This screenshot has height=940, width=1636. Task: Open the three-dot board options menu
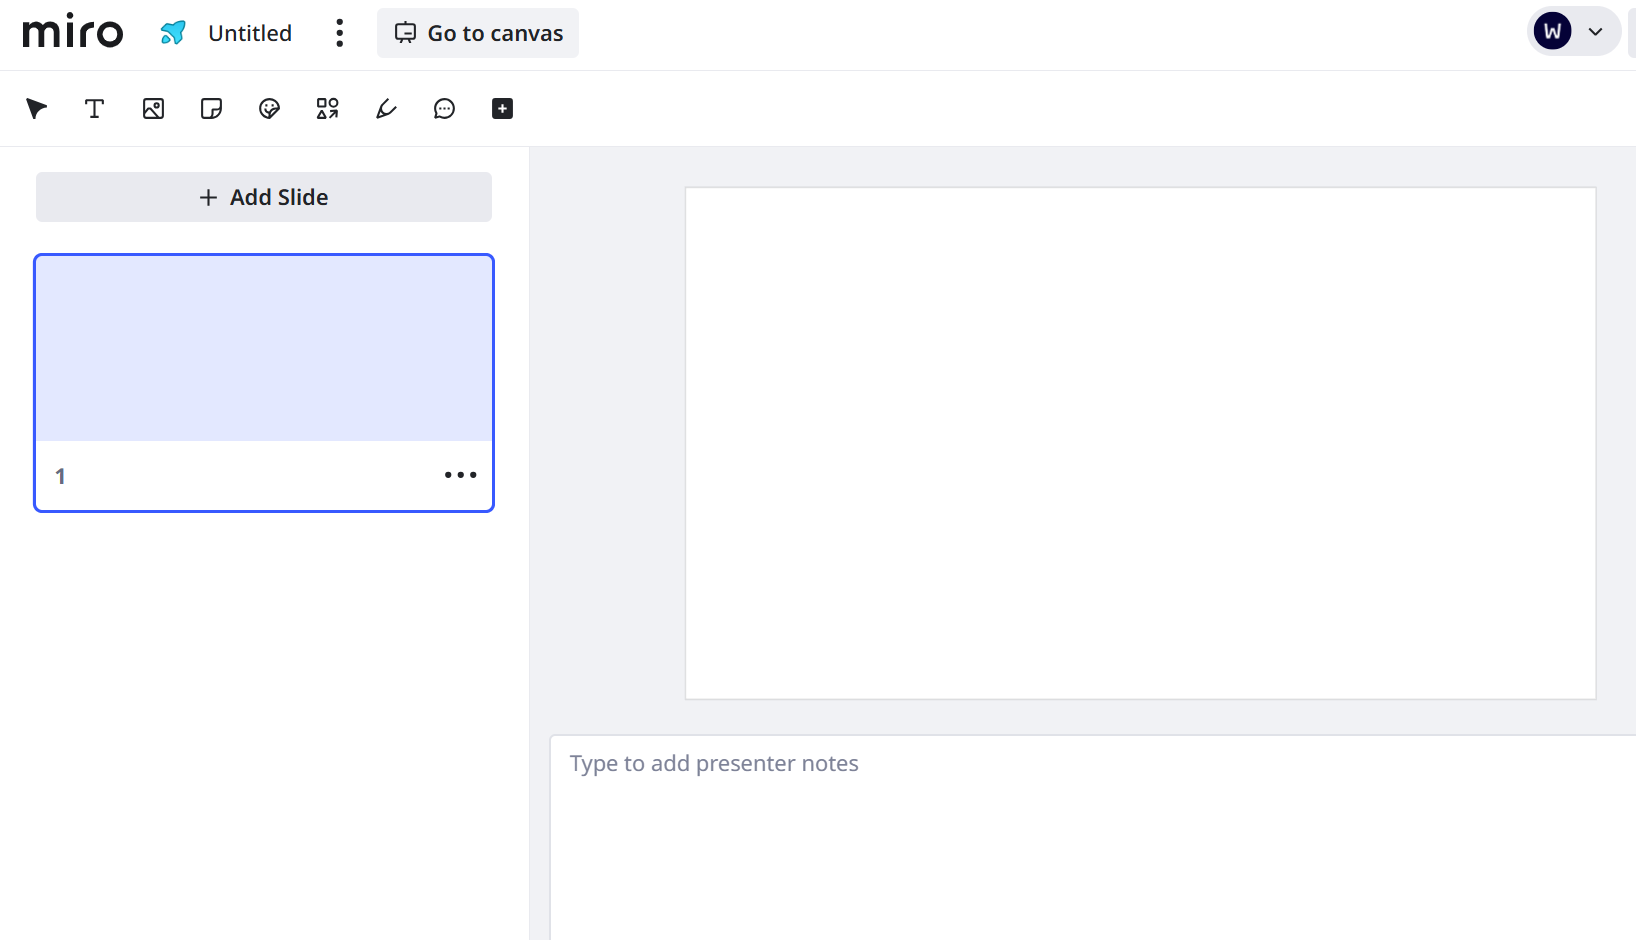coord(339,33)
